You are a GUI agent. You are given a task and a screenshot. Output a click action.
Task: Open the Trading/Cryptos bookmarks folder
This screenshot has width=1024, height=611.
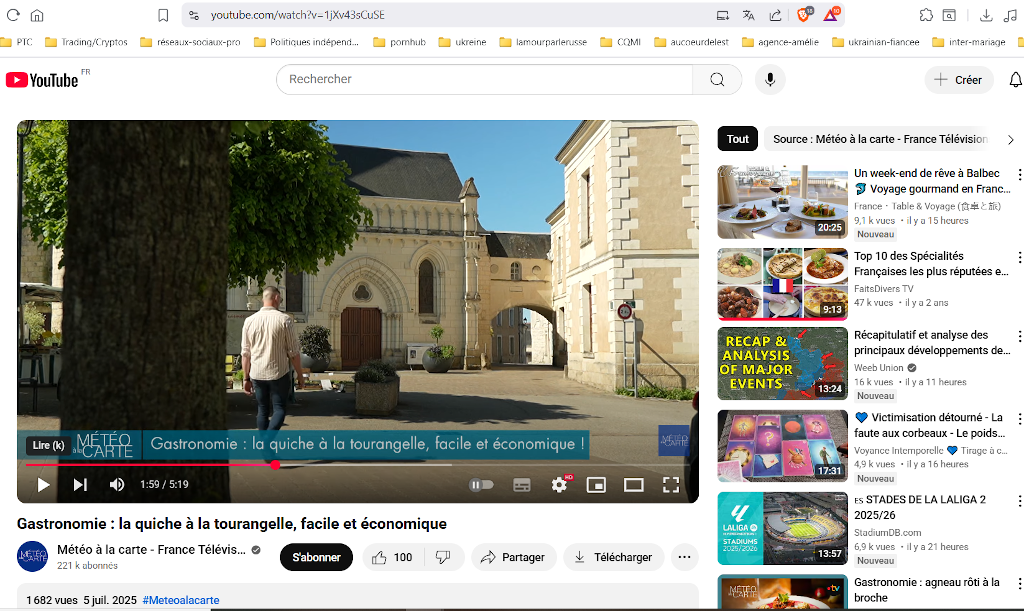tap(86, 42)
